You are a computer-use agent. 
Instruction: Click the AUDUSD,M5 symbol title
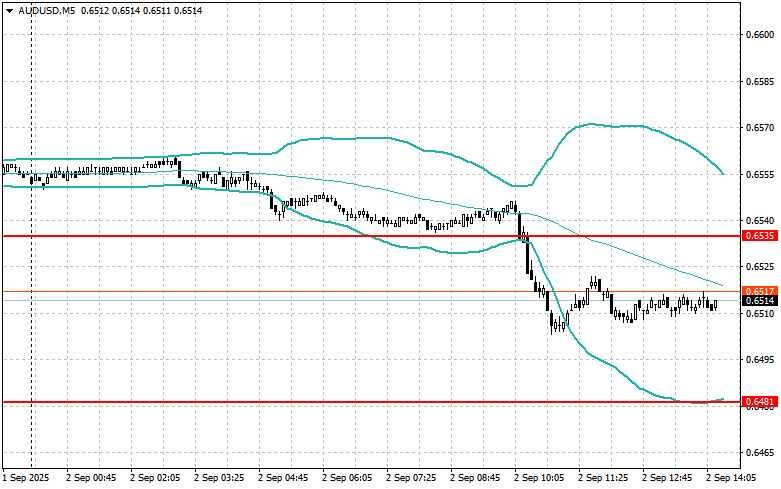(x=47, y=10)
